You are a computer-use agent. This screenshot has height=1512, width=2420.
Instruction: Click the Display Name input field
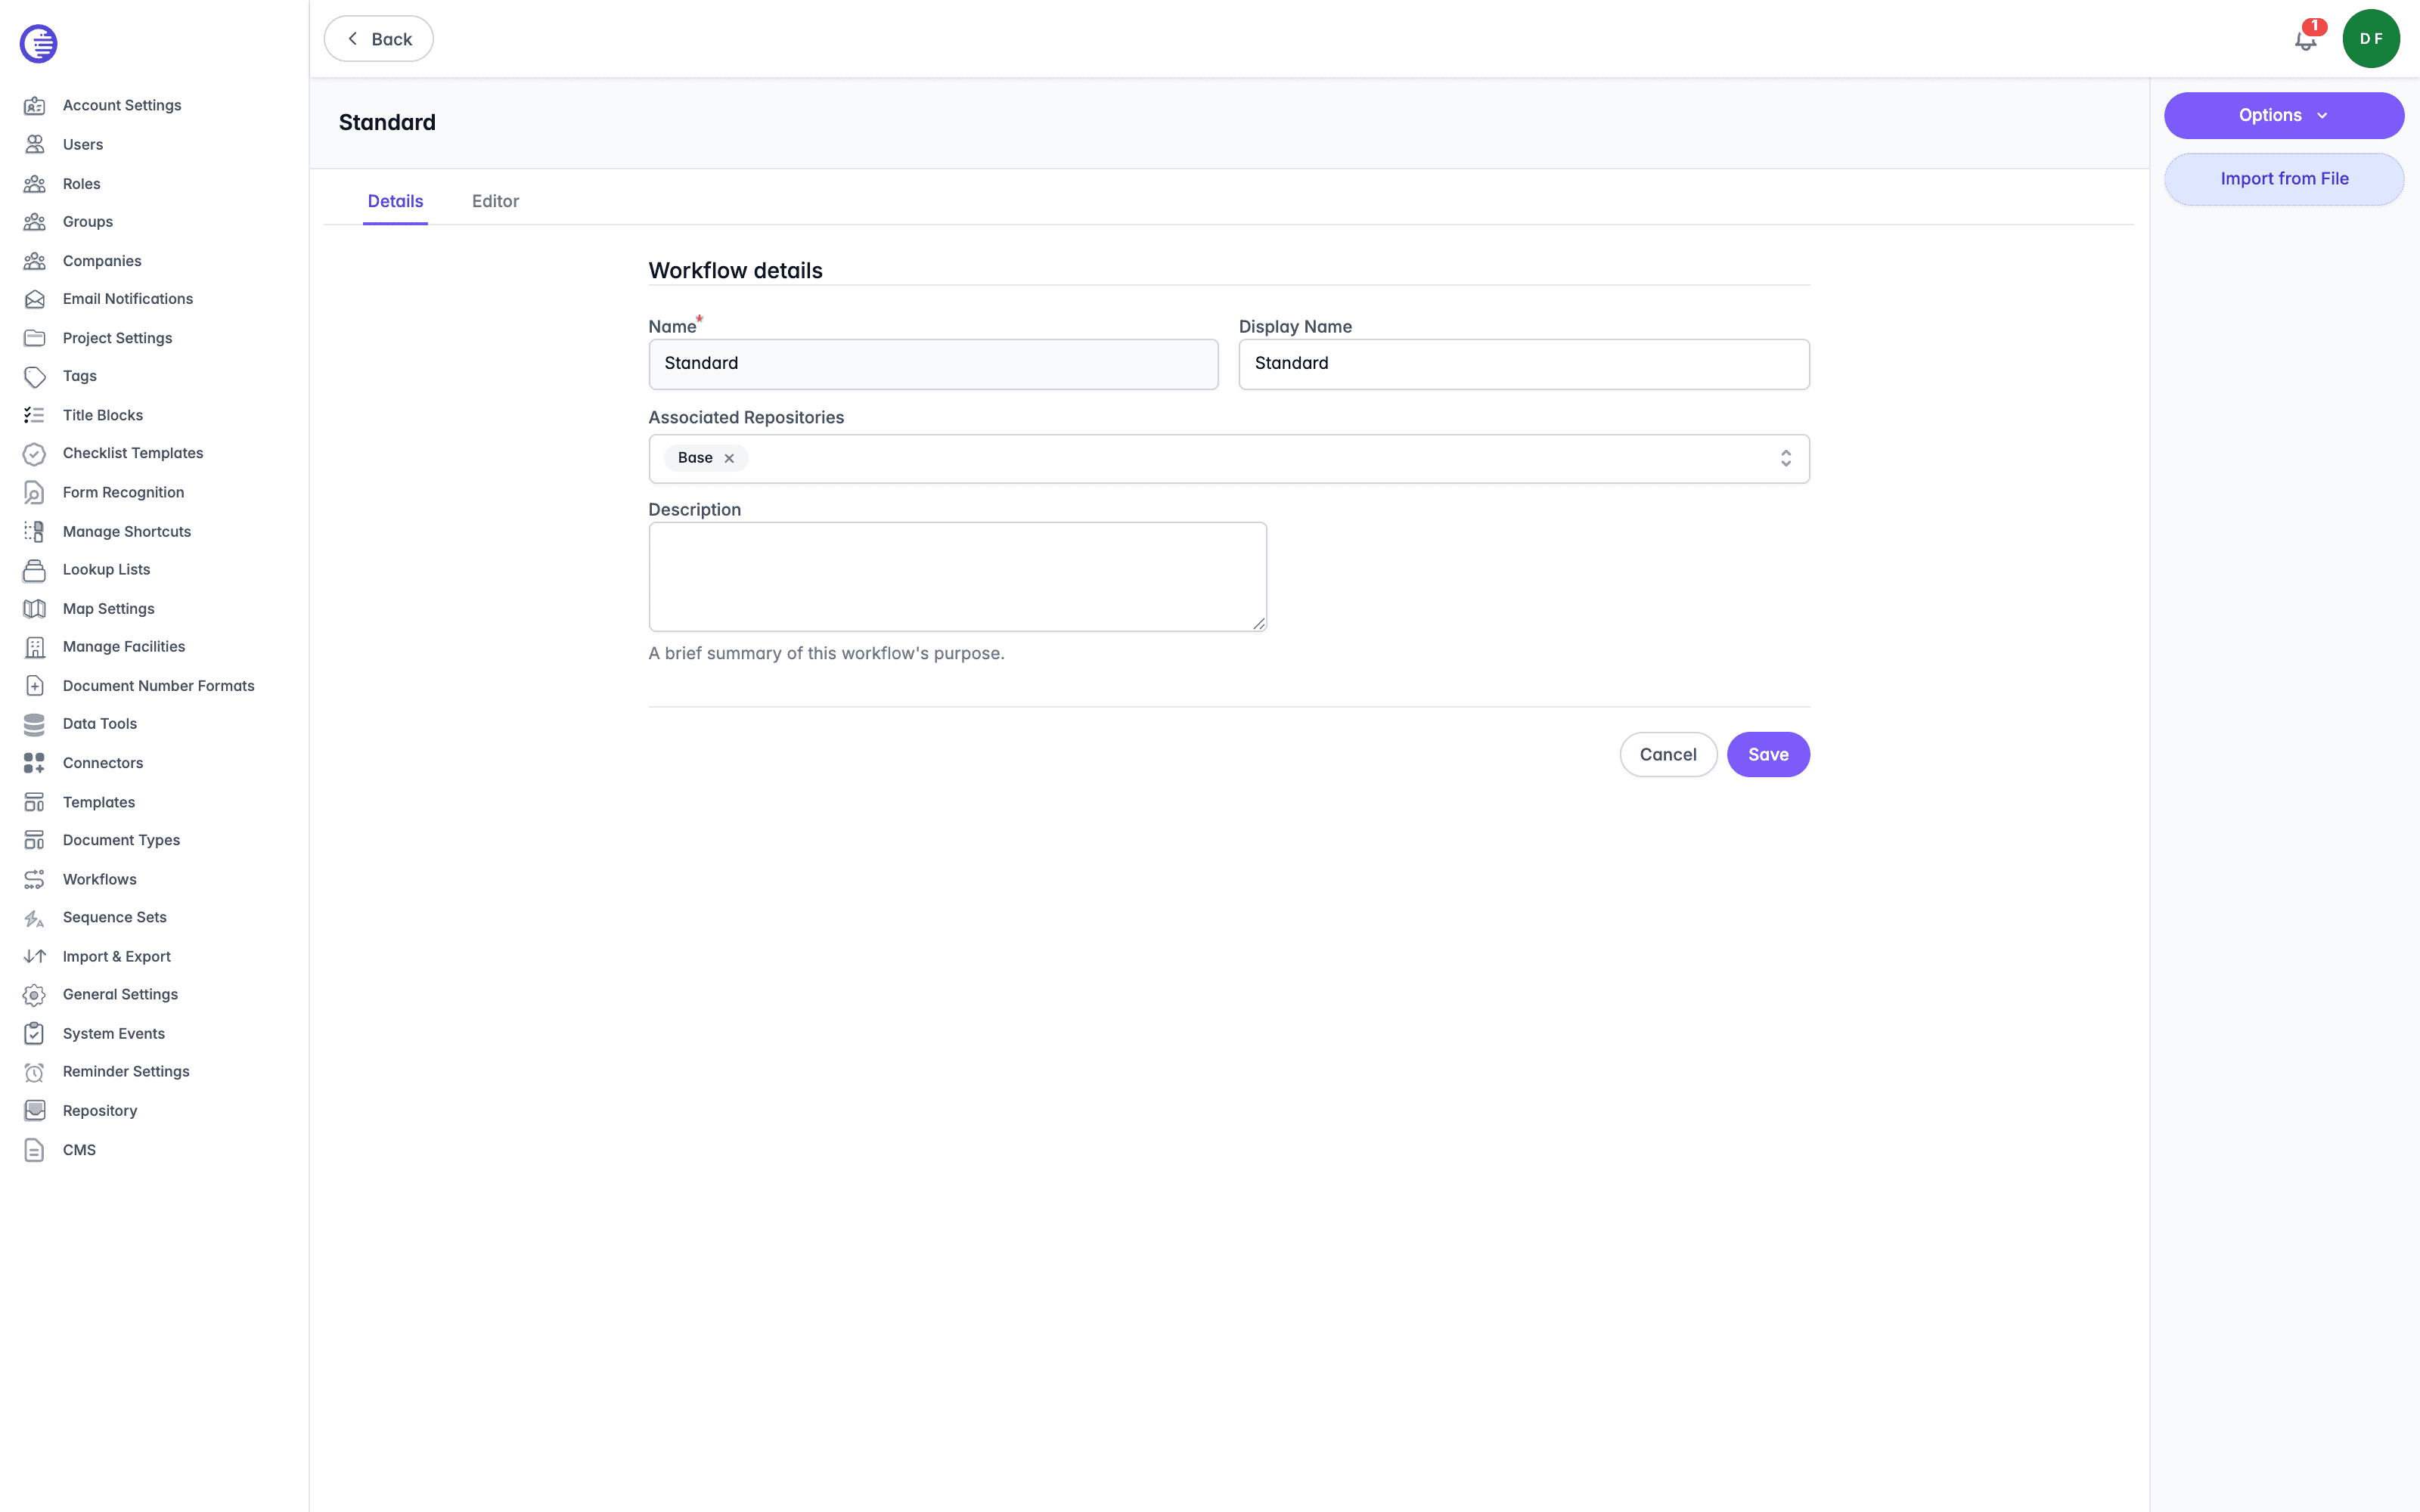click(1523, 364)
